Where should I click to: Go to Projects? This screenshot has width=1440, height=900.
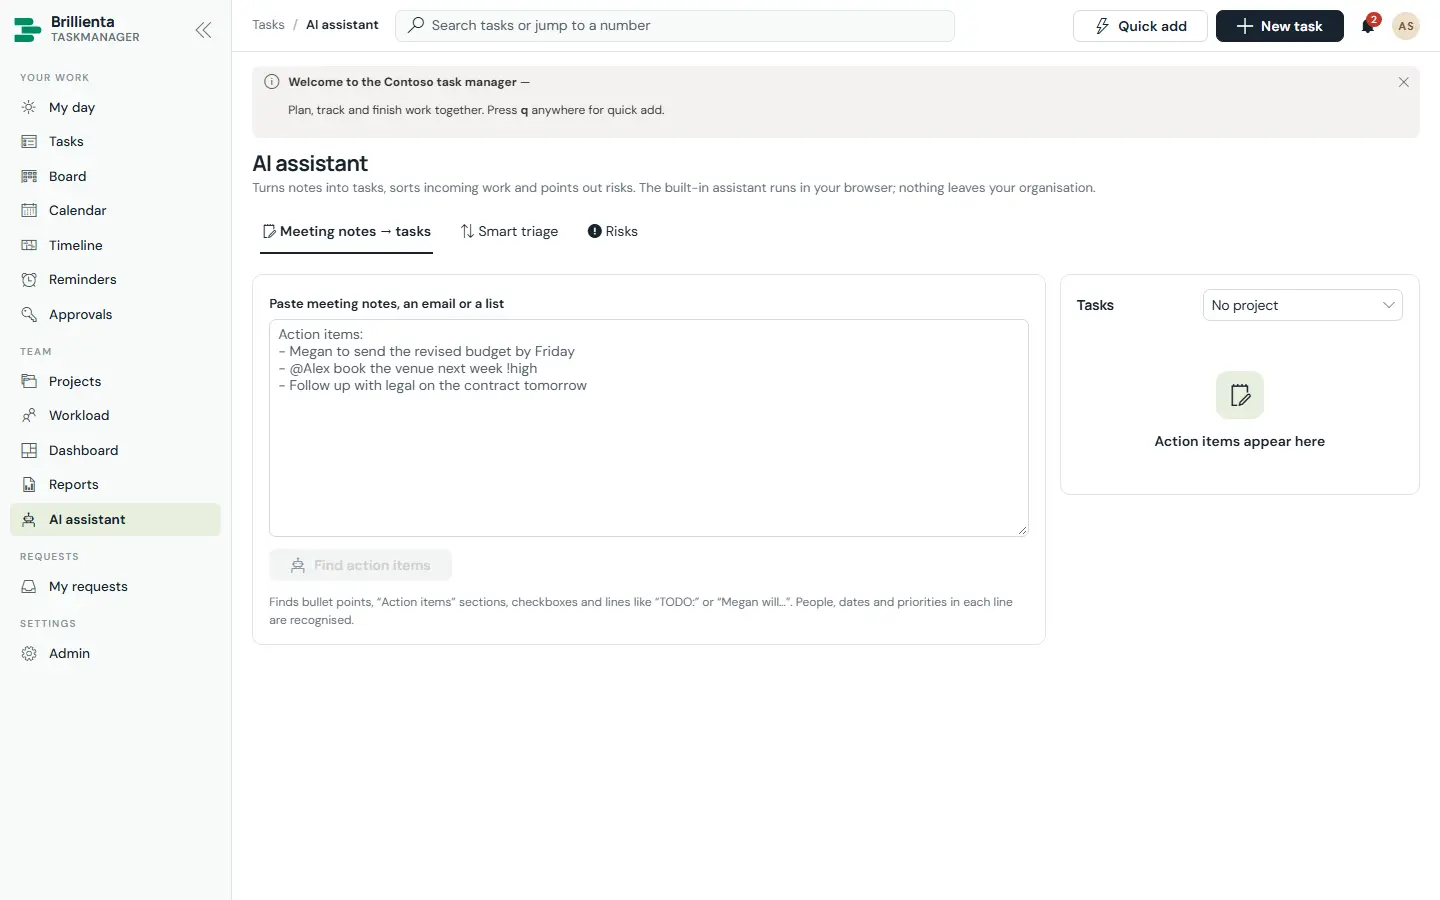point(115,381)
